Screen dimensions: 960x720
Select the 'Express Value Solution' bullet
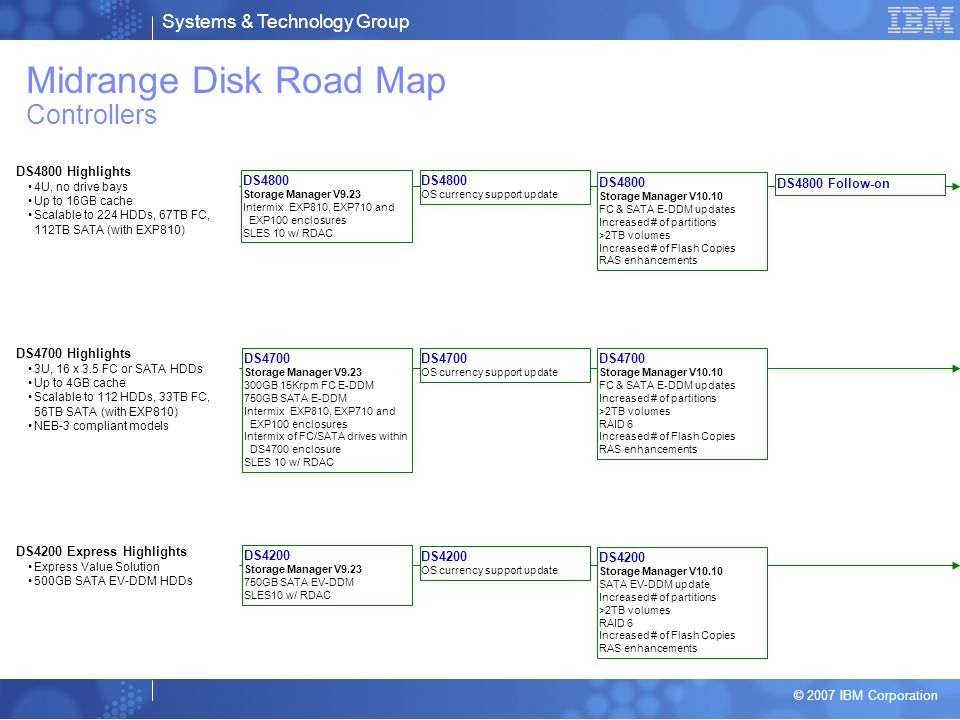coord(97,566)
